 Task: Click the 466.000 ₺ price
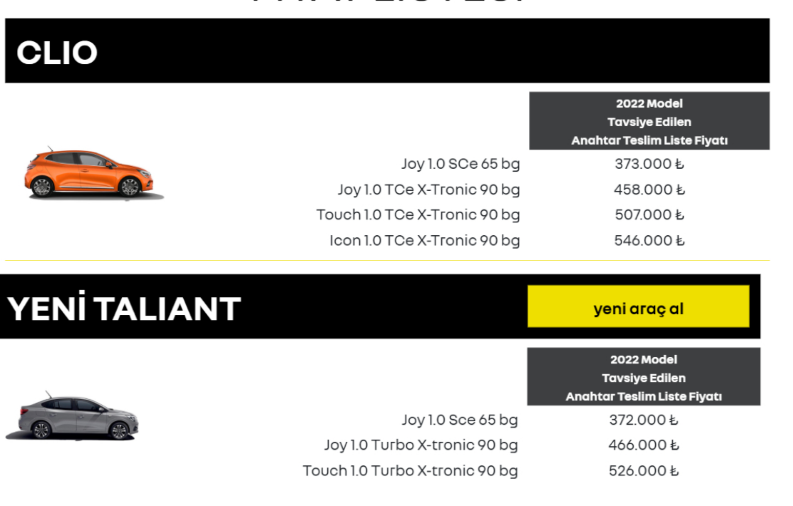click(643, 445)
